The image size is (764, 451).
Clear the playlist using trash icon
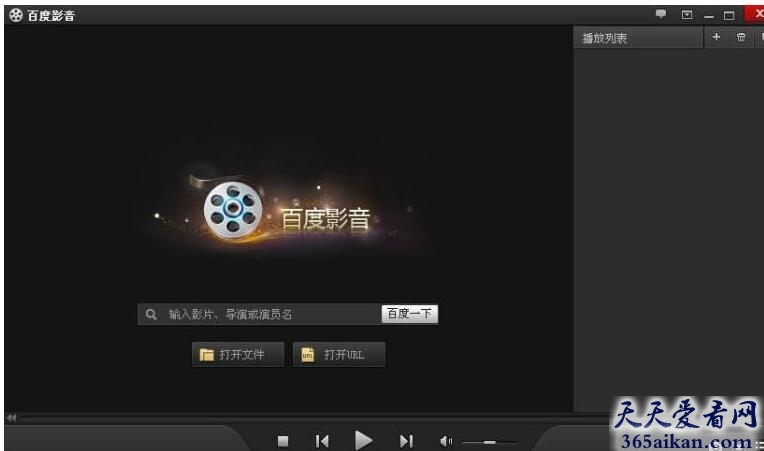pyautogui.click(x=741, y=37)
